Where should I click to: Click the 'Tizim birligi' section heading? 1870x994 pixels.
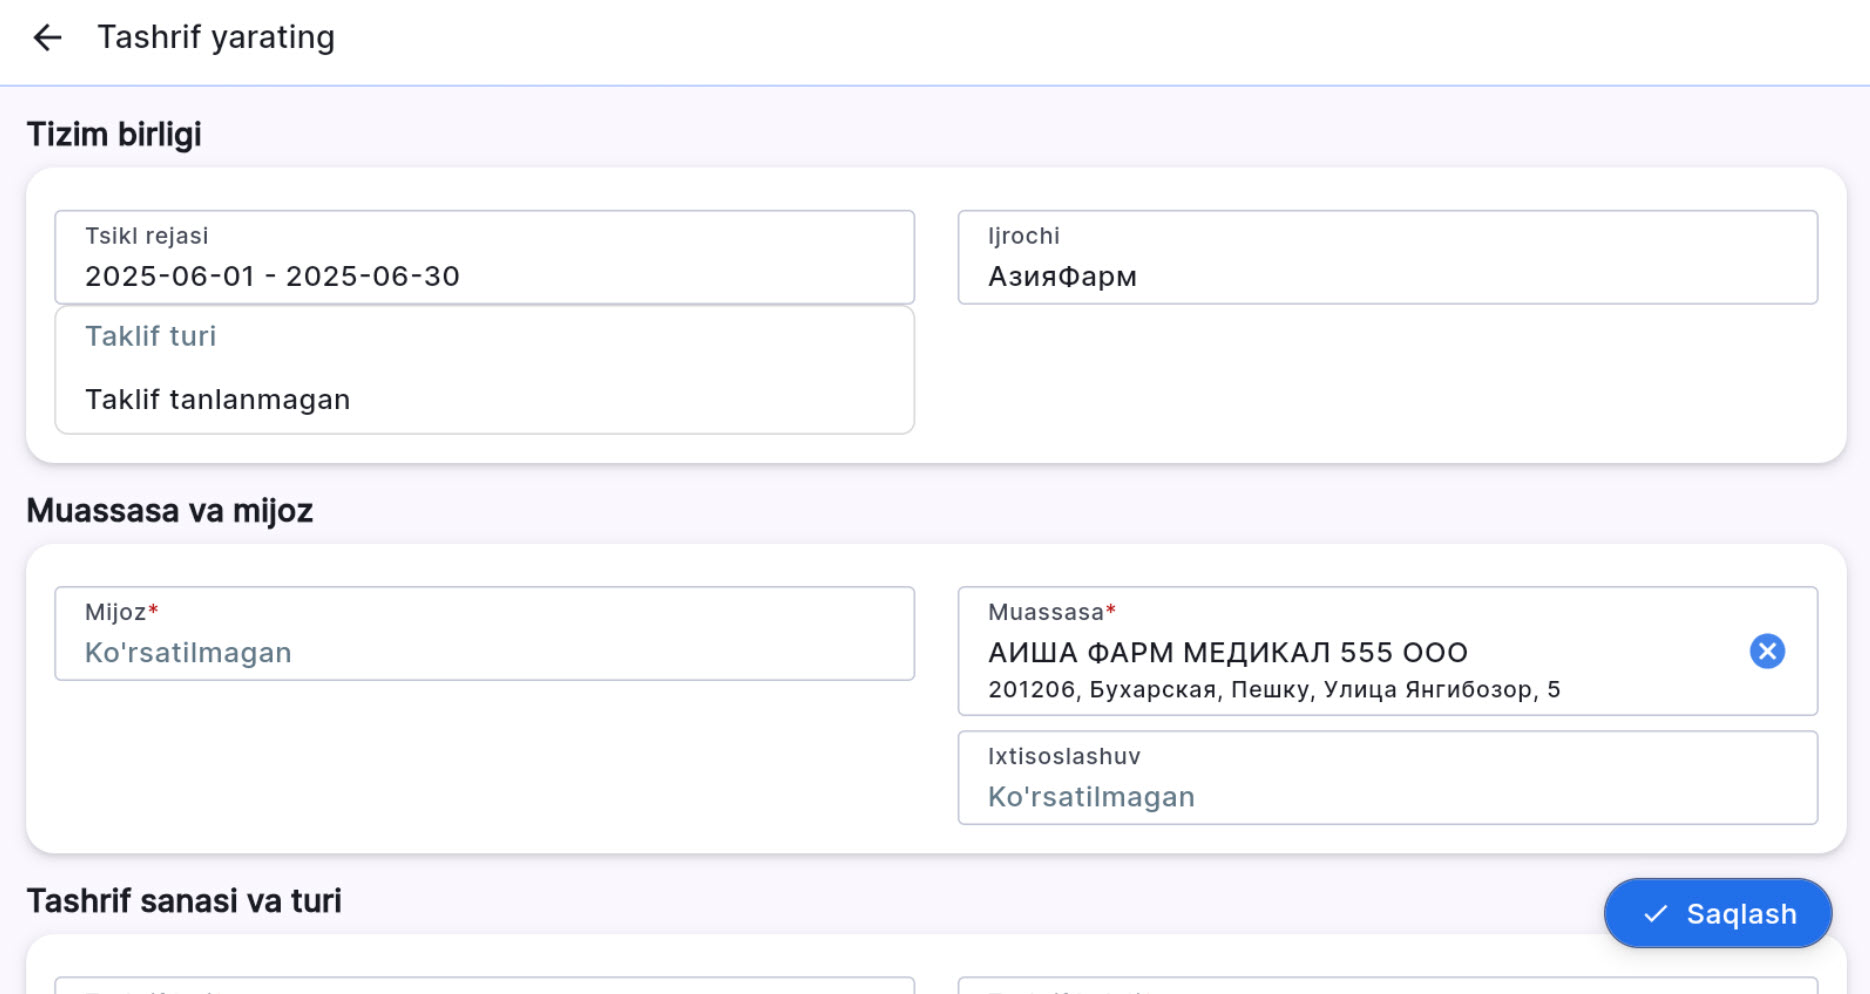pos(114,134)
